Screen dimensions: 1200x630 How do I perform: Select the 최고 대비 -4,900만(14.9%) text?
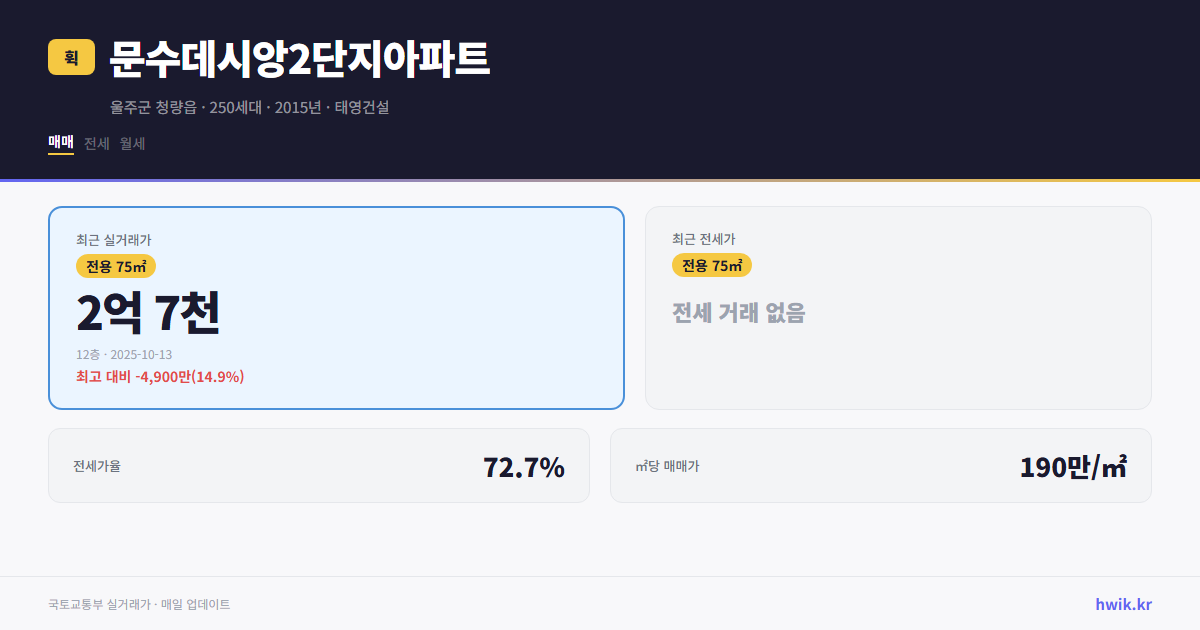point(159,378)
